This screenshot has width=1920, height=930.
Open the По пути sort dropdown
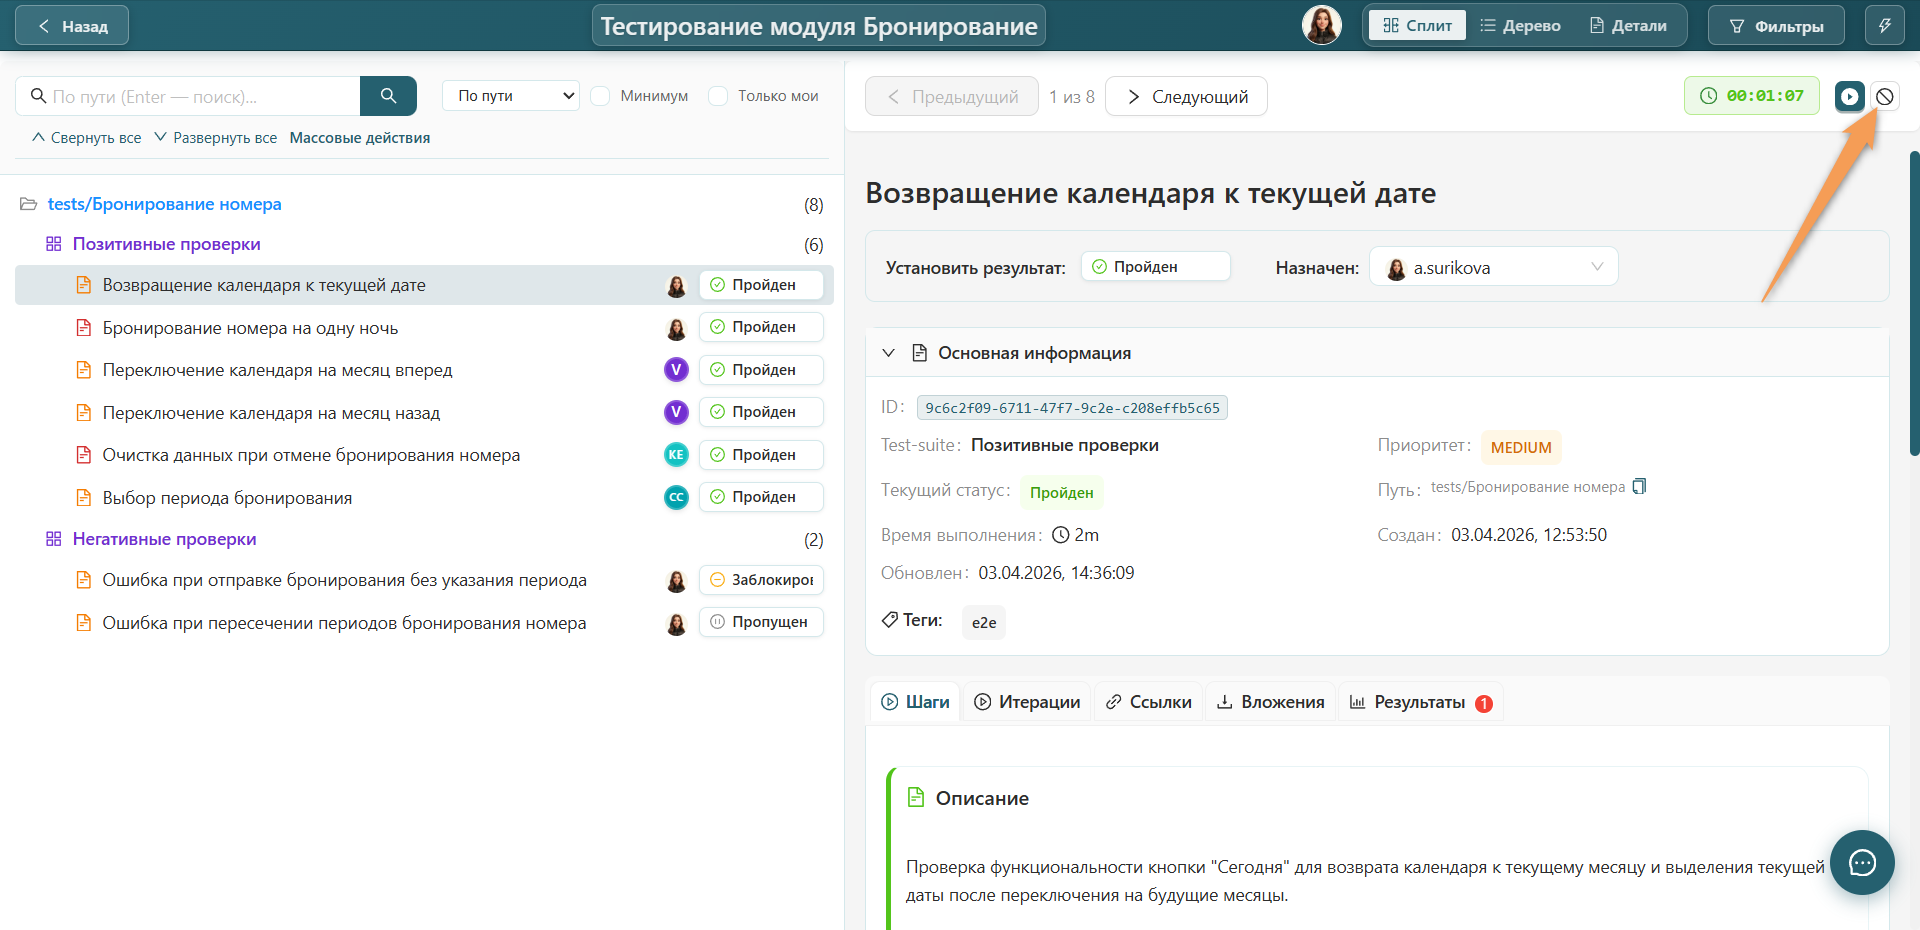click(511, 96)
